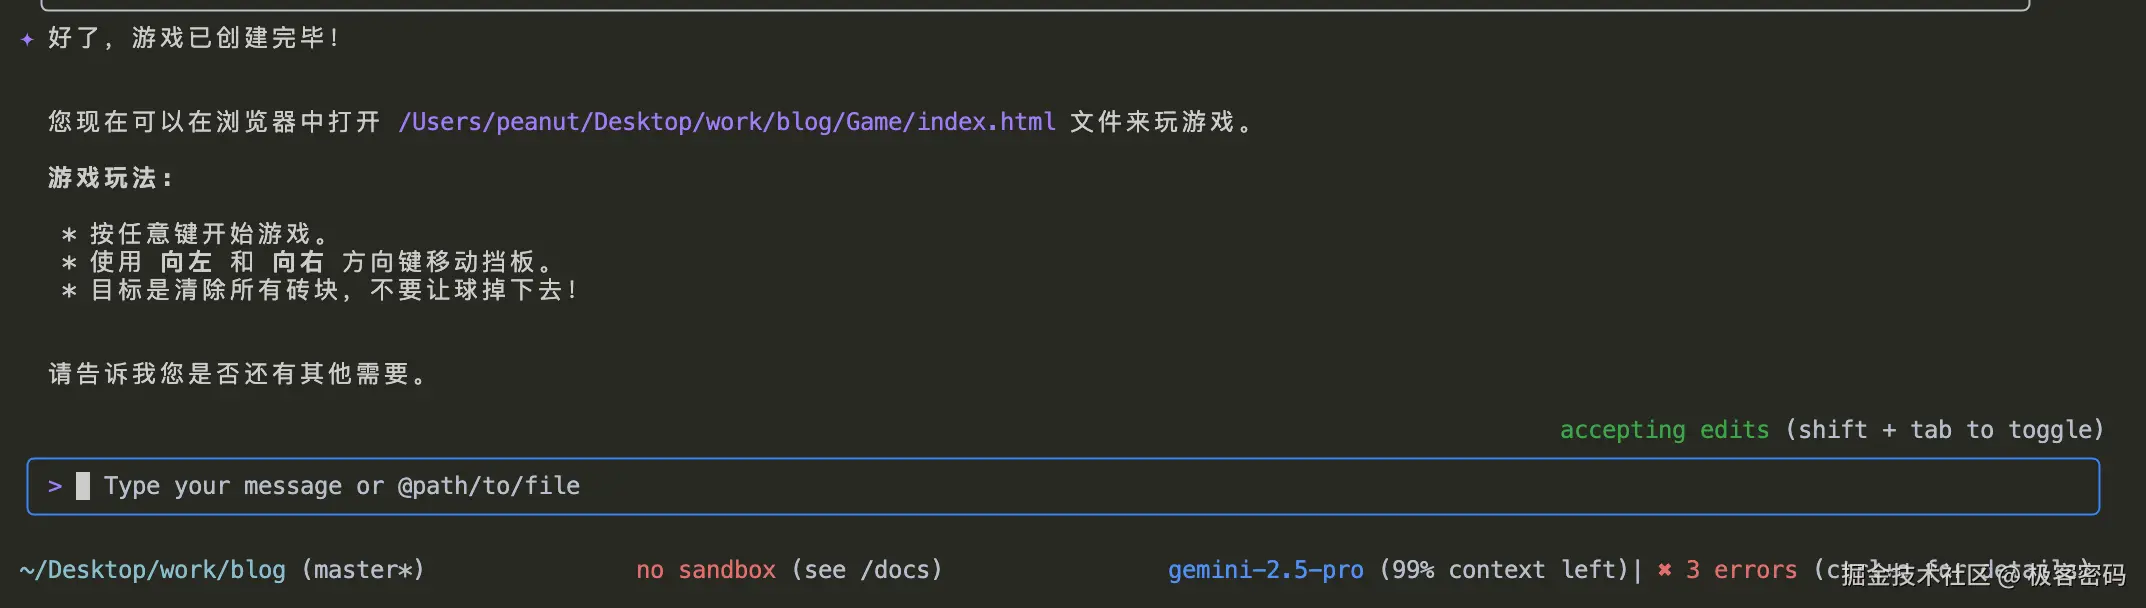Click the ">" prompt symbol in the input box
2146x608 pixels.
pyautogui.click(x=55, y=486)
